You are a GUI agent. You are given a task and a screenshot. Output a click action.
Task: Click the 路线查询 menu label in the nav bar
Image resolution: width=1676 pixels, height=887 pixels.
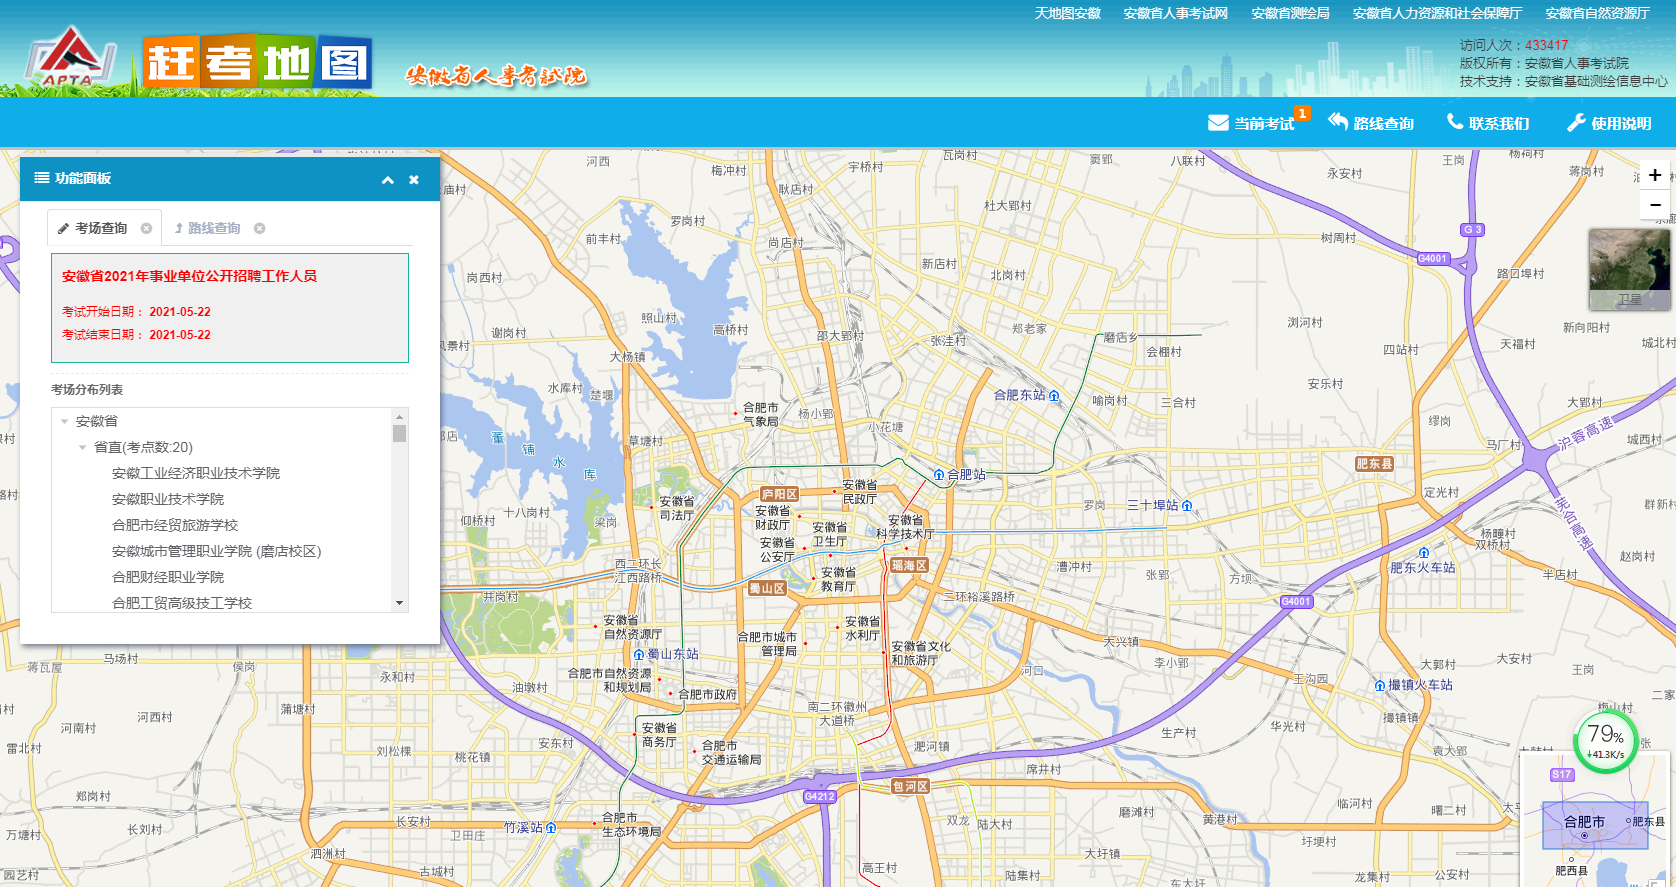pyautogui.click(x=1384, y=124)
